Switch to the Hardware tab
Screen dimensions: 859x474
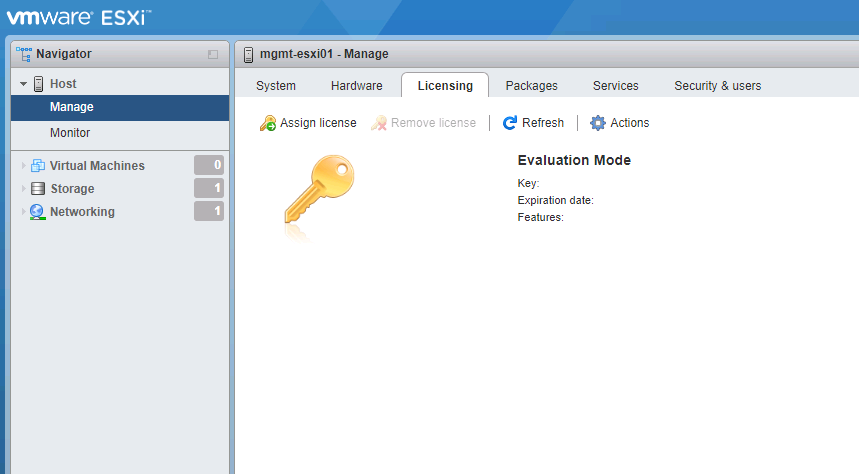point(357,85)
